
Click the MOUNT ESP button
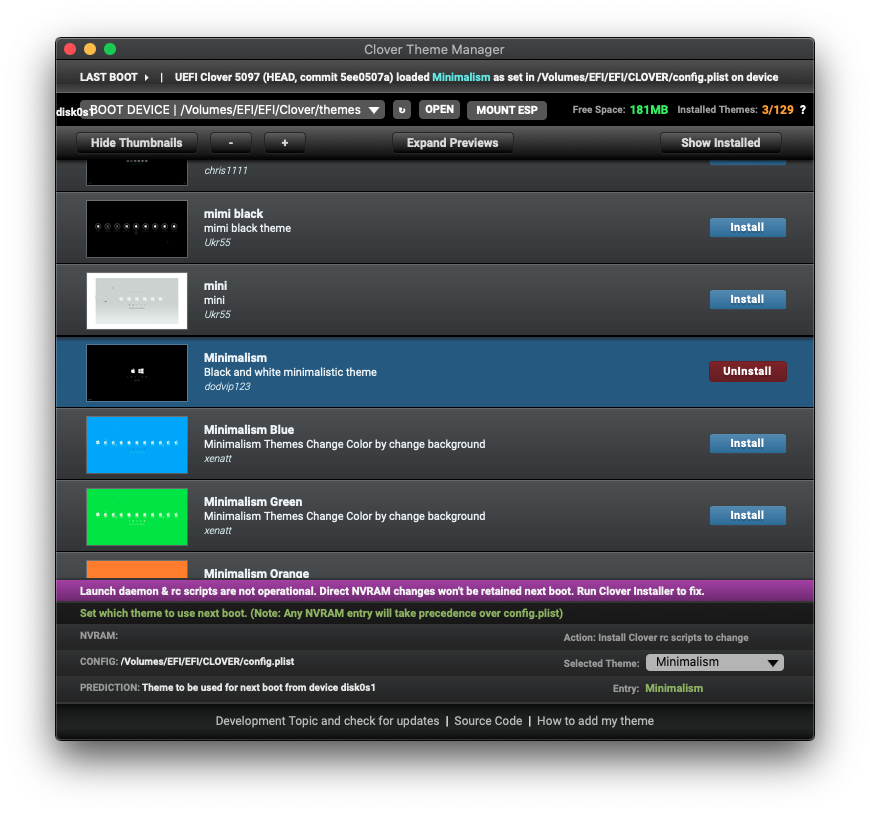click(x=507, y=110)
